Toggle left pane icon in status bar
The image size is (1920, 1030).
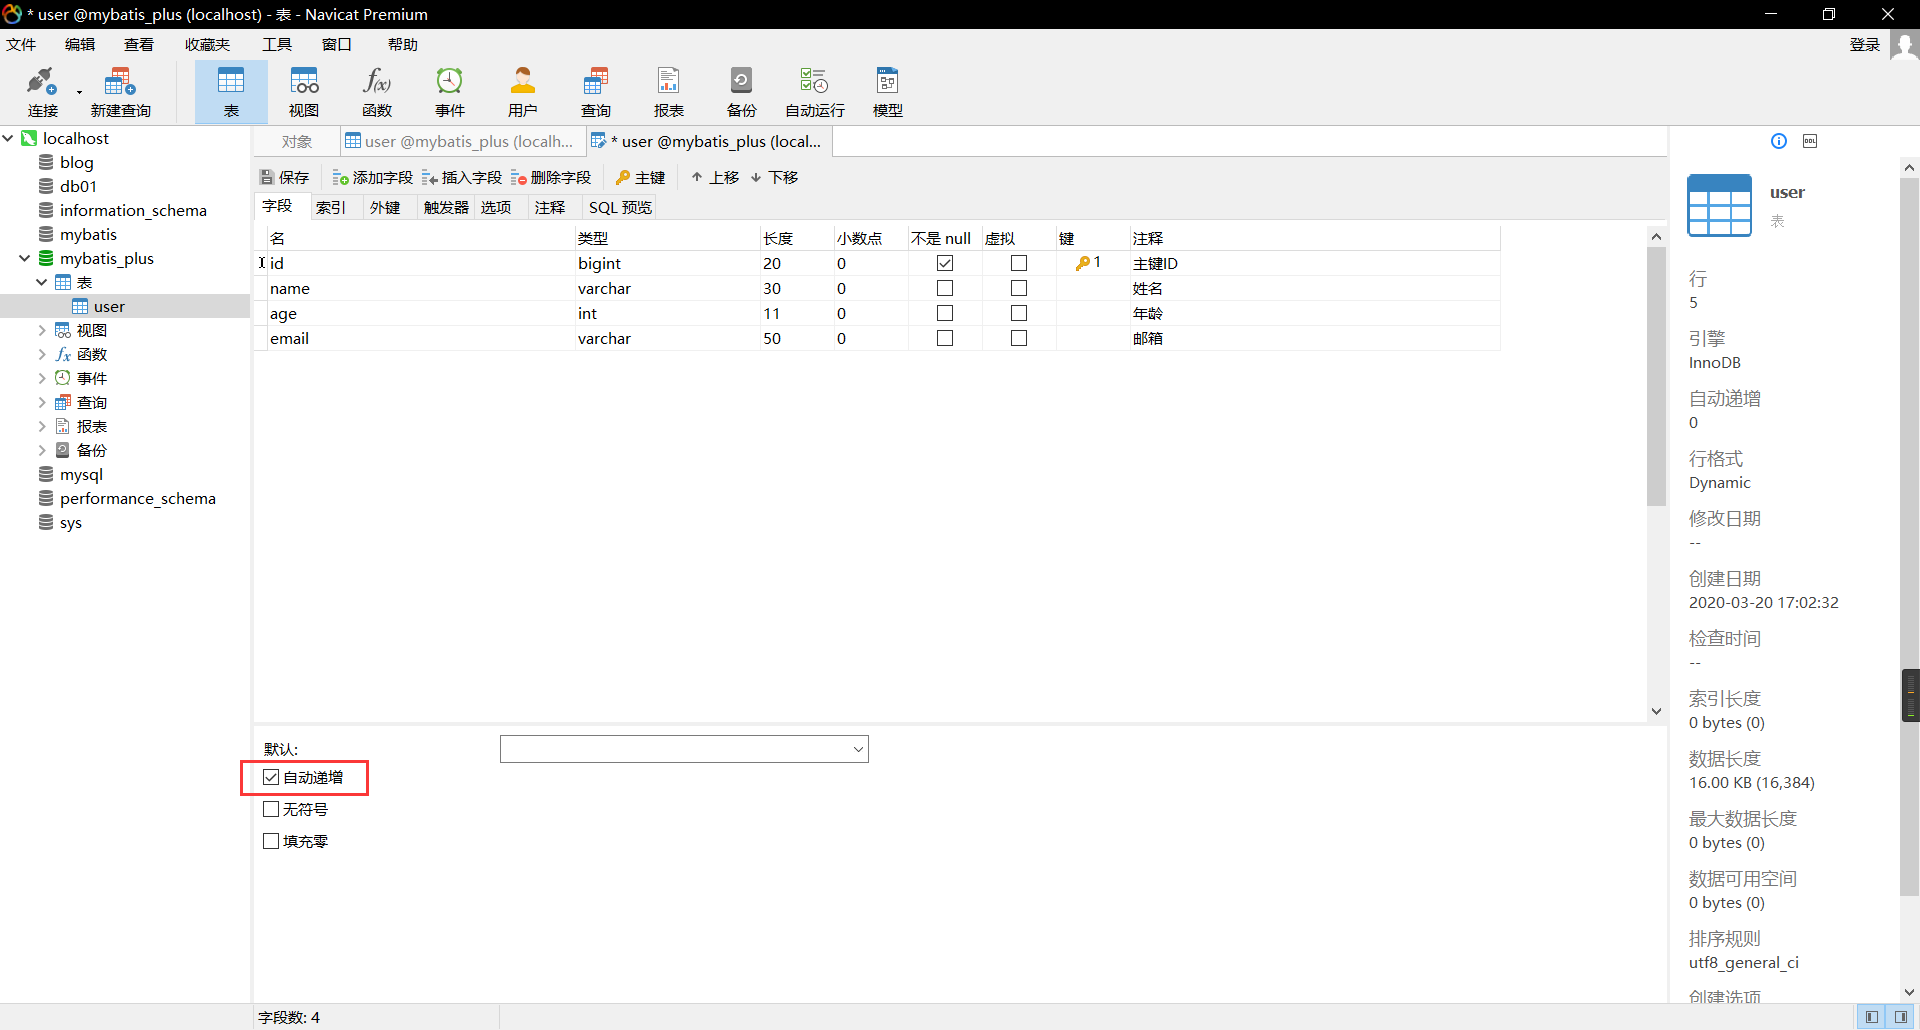[1872, 1017]
